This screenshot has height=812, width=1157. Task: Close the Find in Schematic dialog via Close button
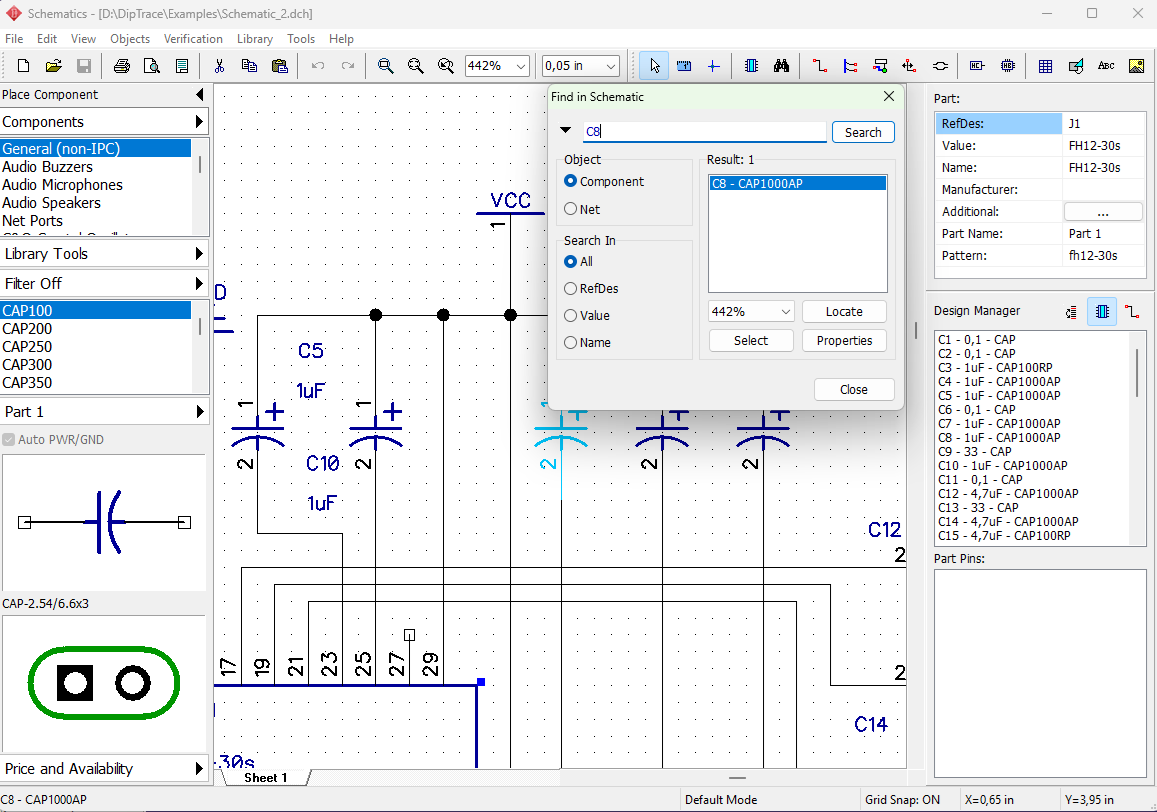[x=854, y=389]
